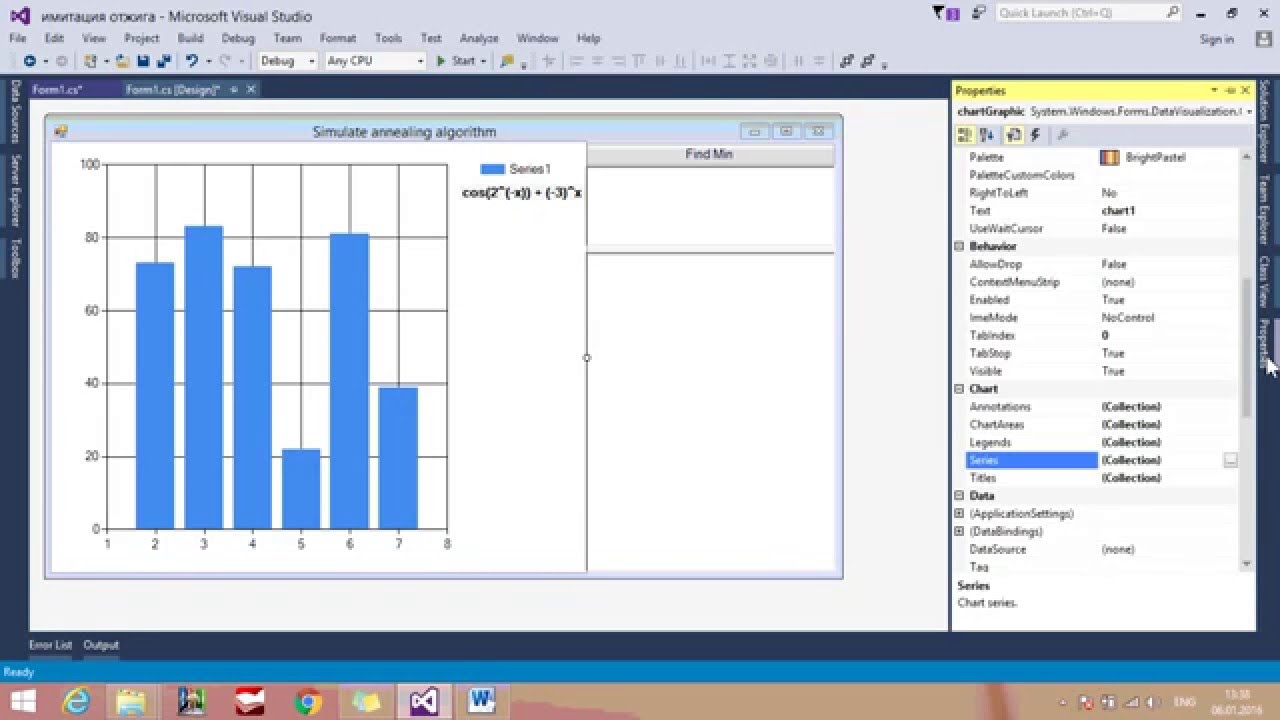The width and height of the screenshot is (1280, 720).
Task: Expand the (ApplicationSettings) property node
Action: pyautogui.click(x=959, y=514)
